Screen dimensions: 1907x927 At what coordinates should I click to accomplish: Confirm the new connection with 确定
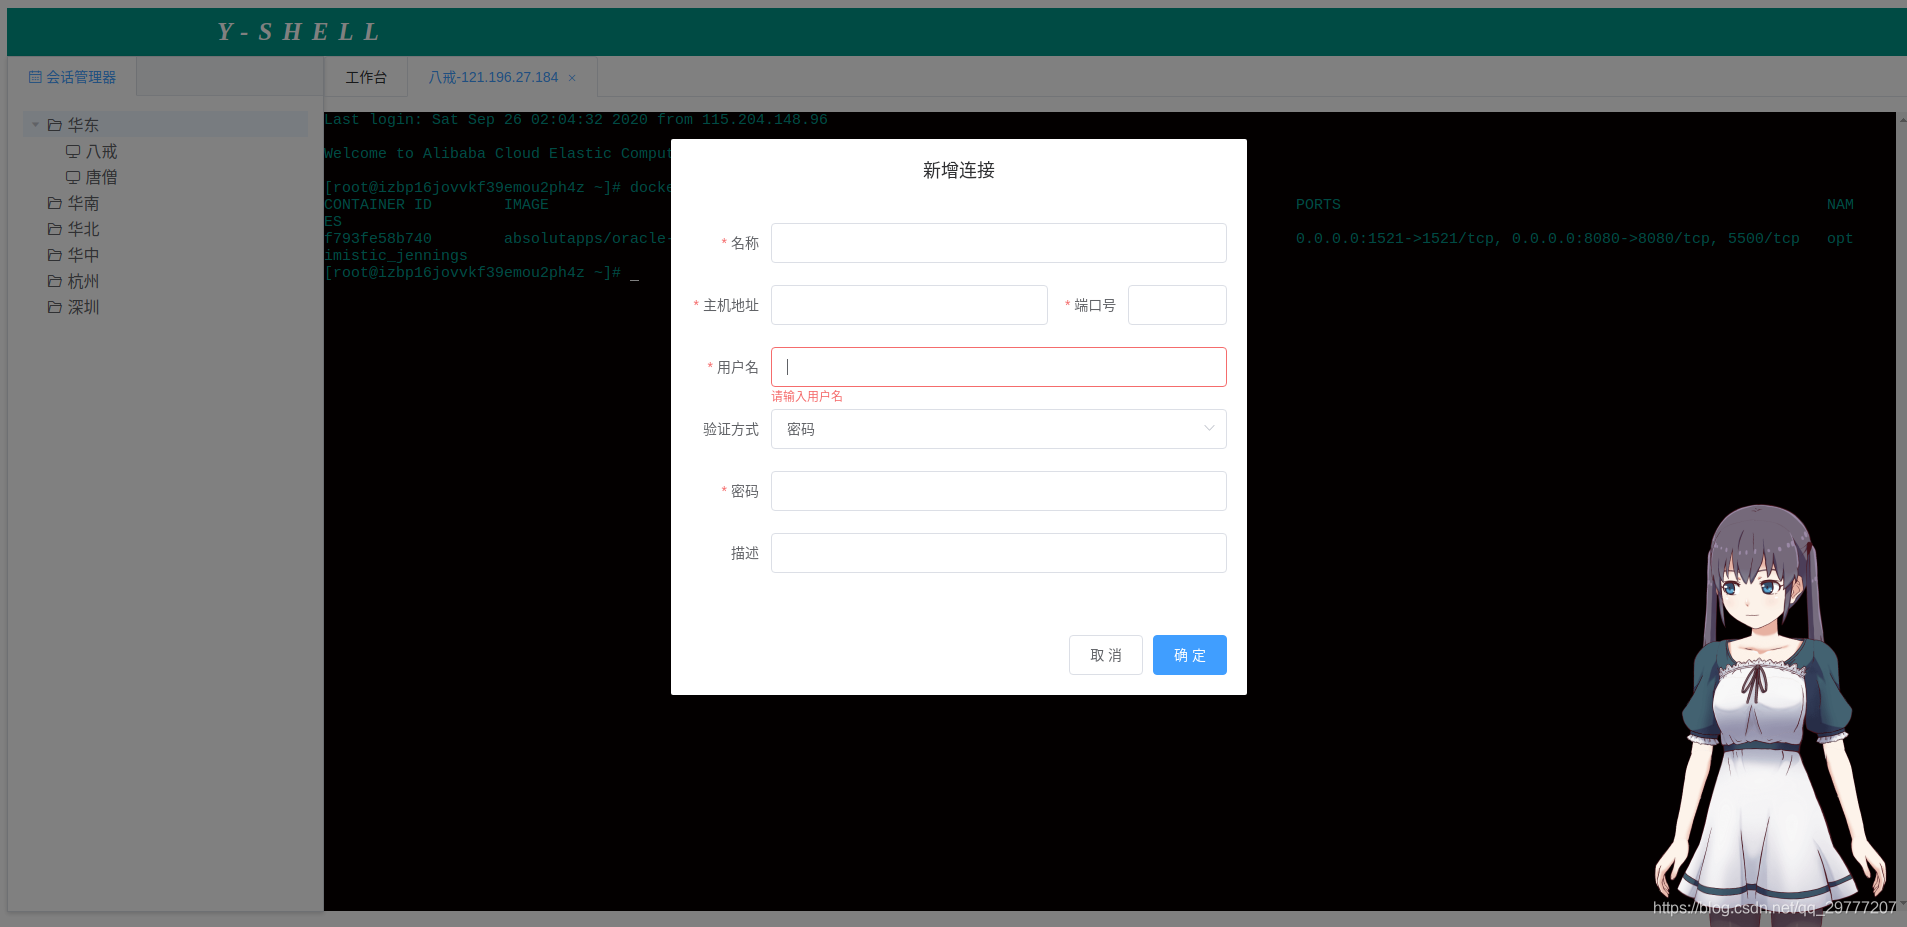coord(1189,655)
